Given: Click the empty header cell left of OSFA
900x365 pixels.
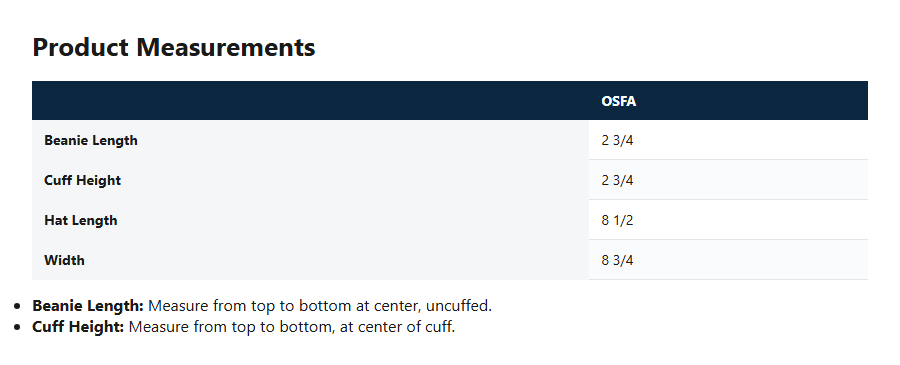Looking at the screenshot, I should coord(311,100).
